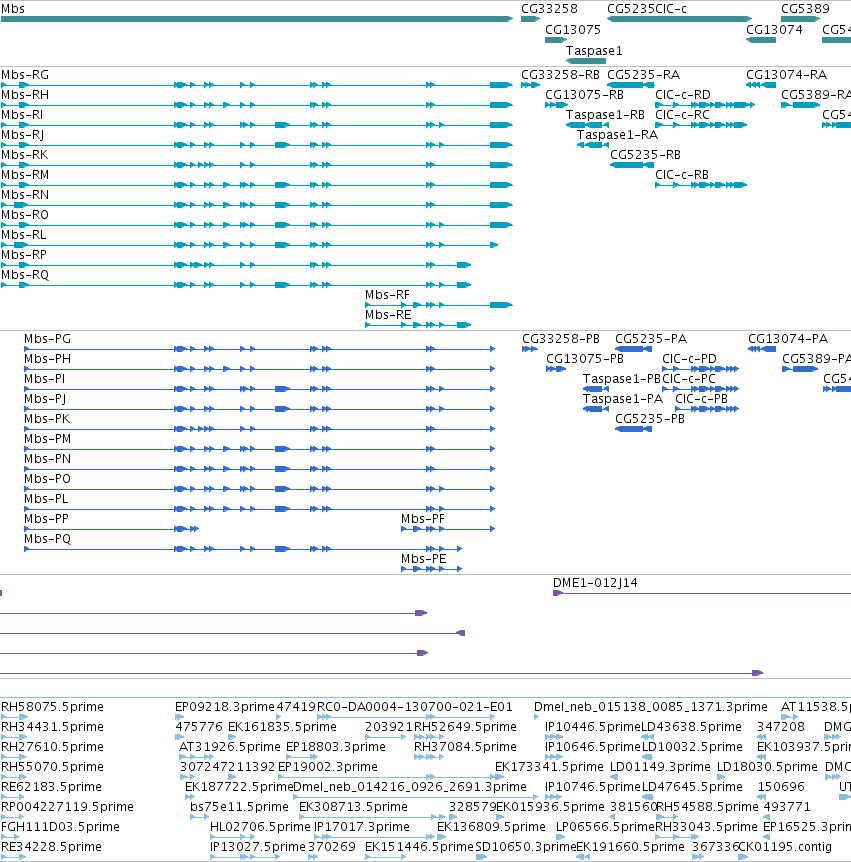Select RH58075.5prime EST label
The width and height of the screenshot is (851, 862).
tap(52, 706)
